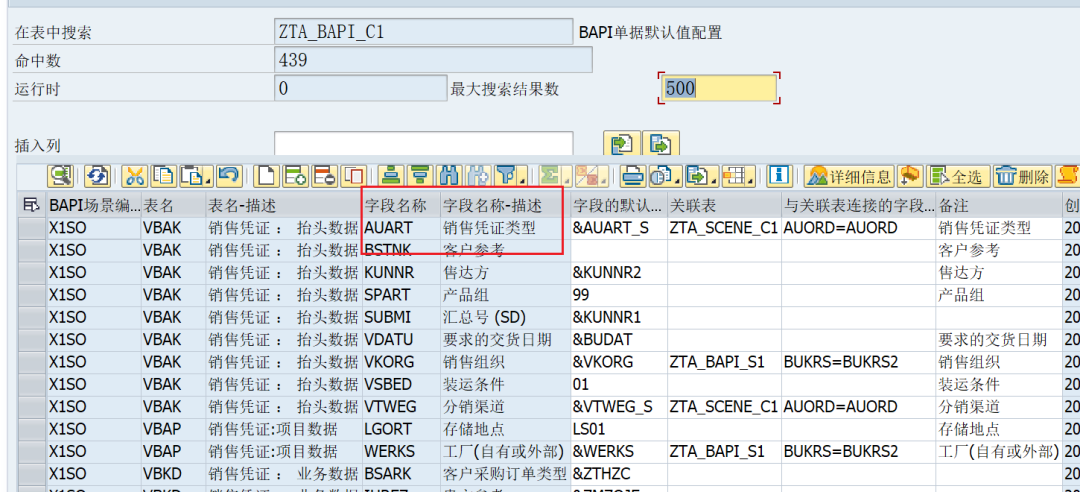
Task: Open Find with the binoculars icon
Action: (448, 176)
